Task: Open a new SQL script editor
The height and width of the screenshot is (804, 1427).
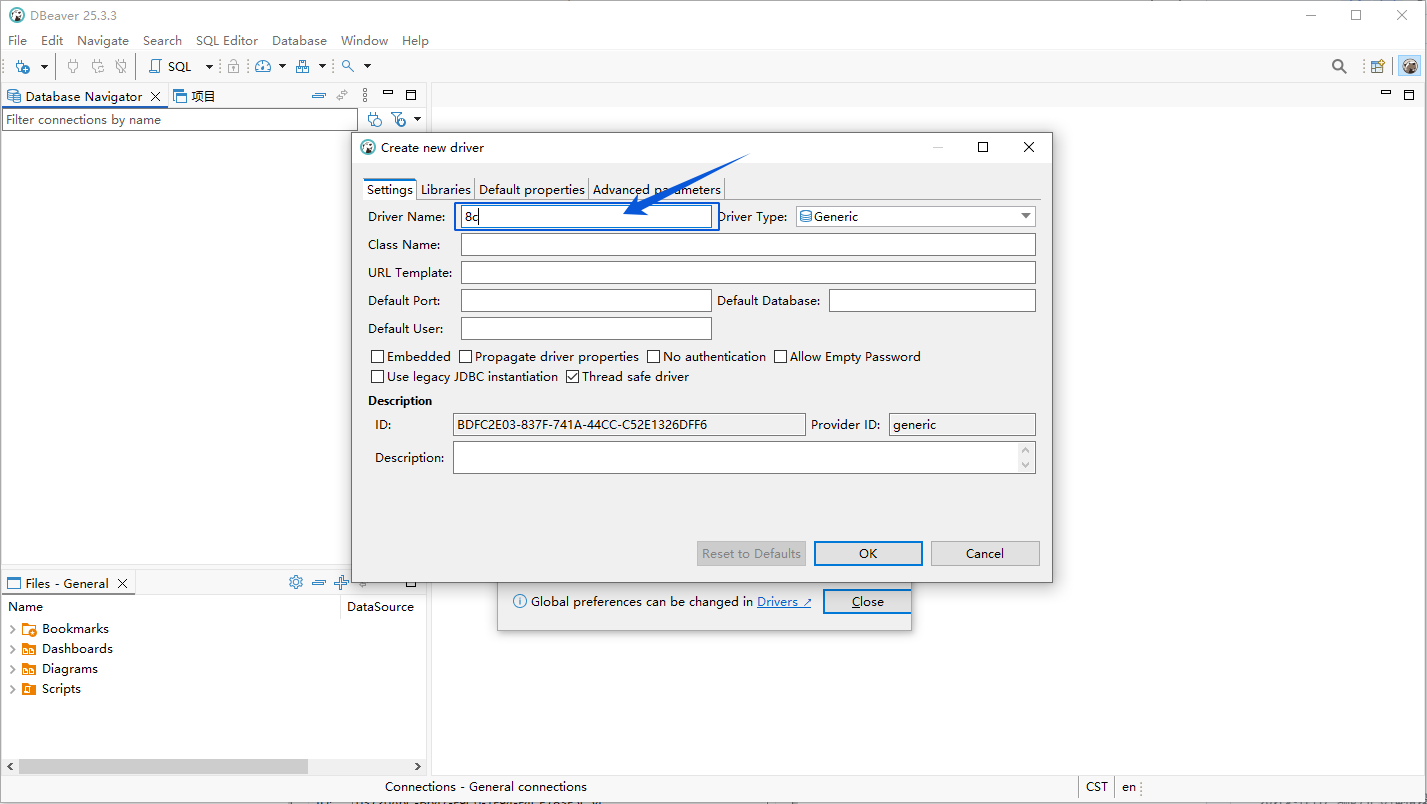Action: point(171,66)
